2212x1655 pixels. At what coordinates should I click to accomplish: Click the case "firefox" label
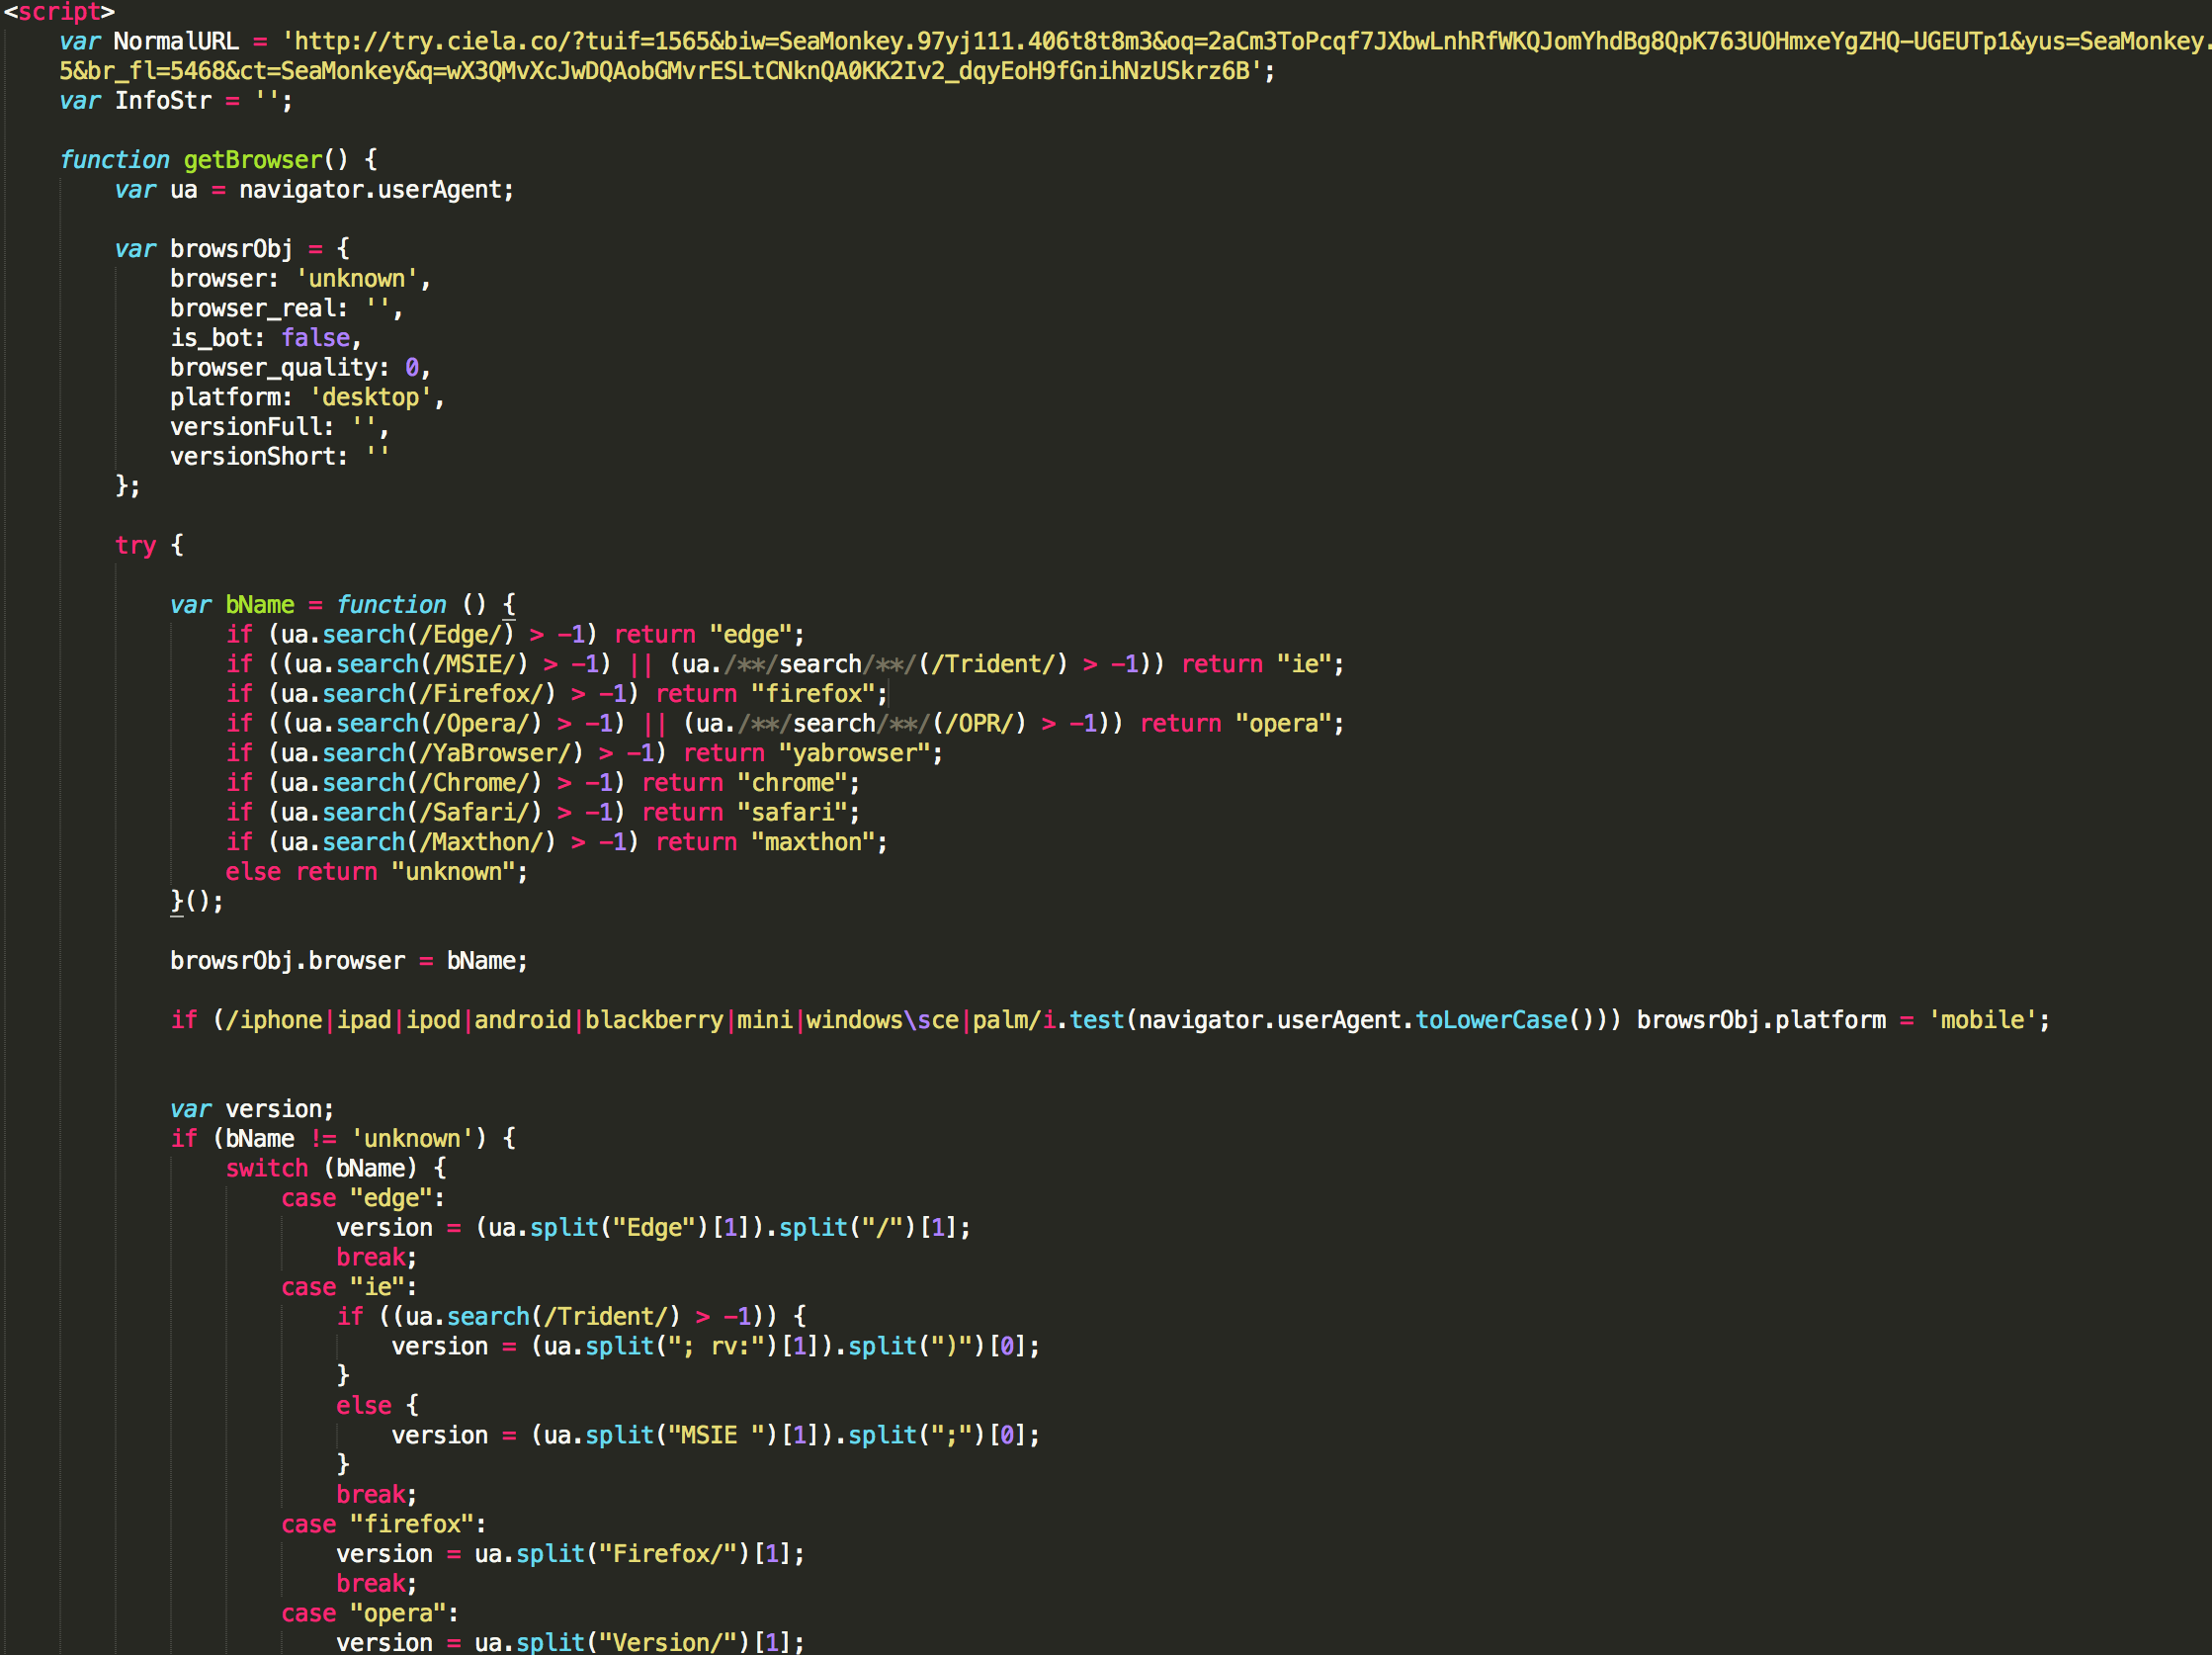383,1525
